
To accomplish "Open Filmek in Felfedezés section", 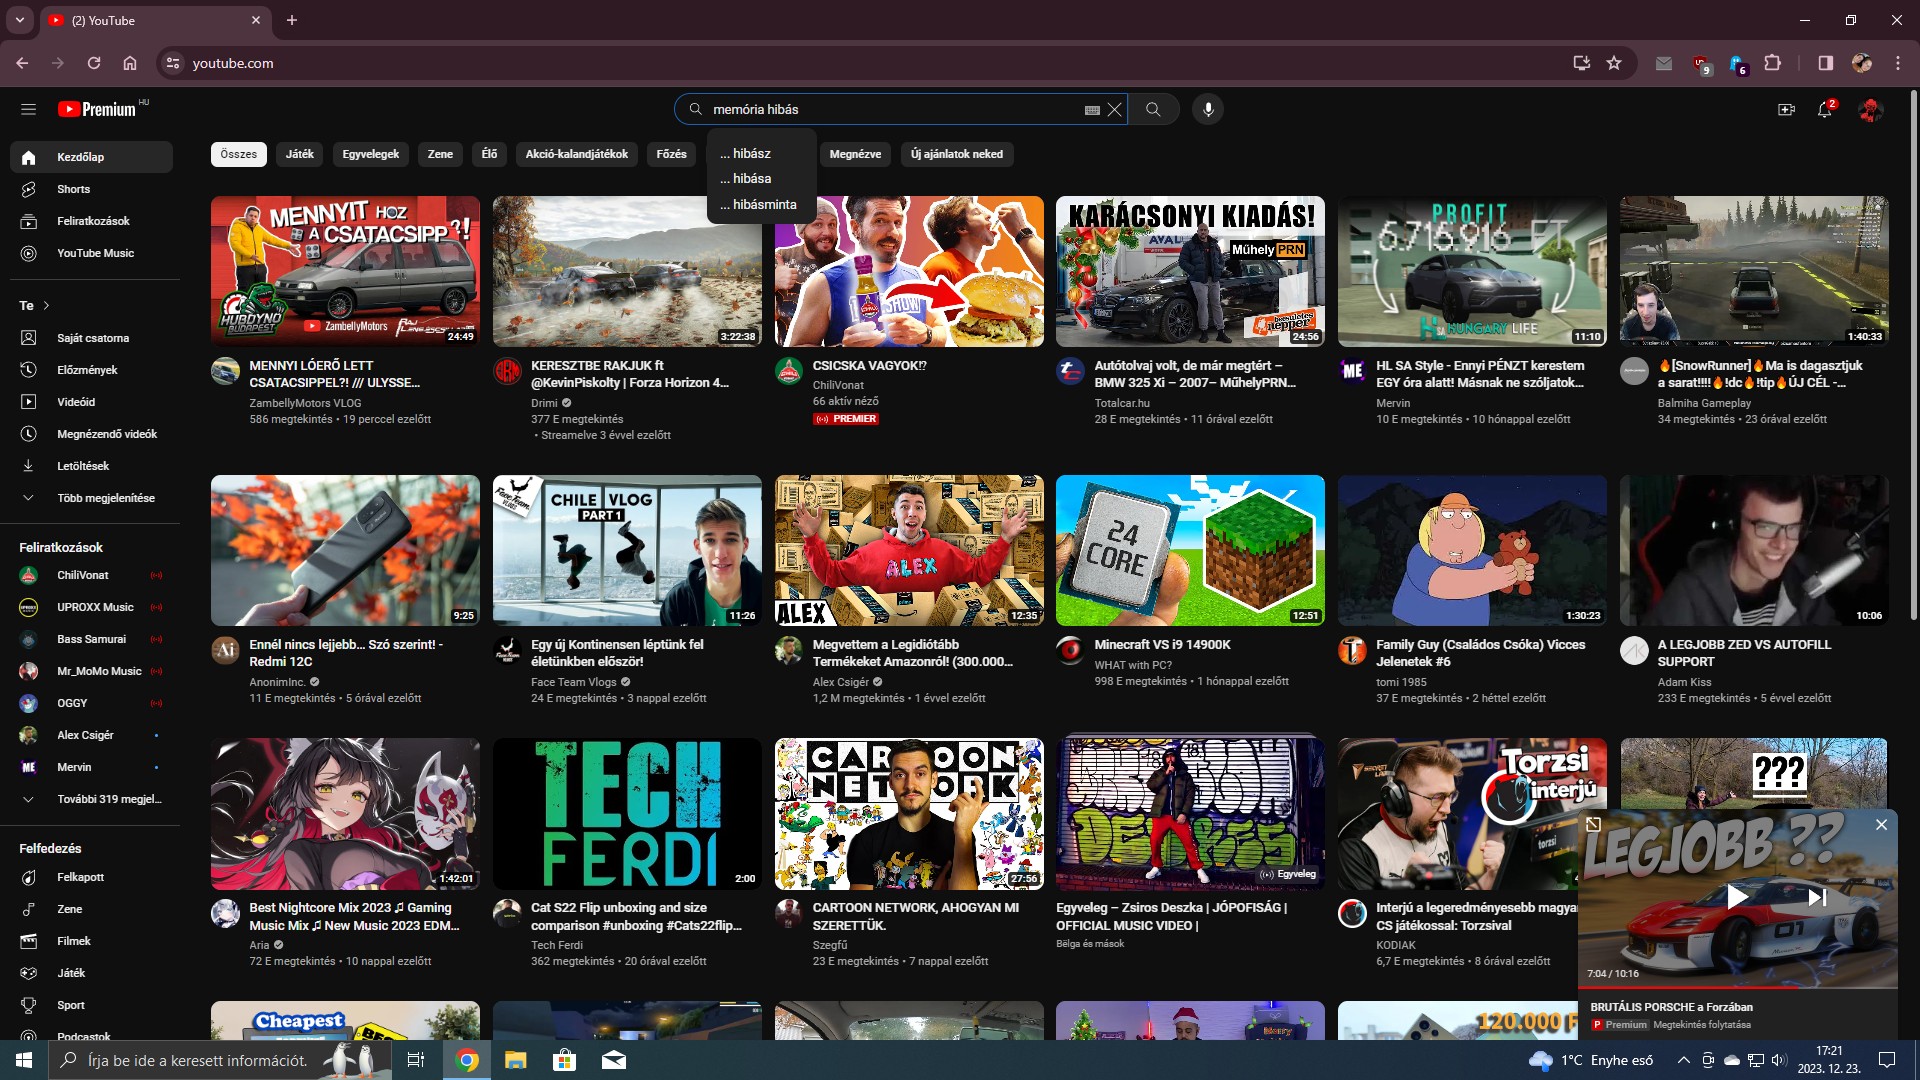I will pyautogui.click(x=91, y=941).
